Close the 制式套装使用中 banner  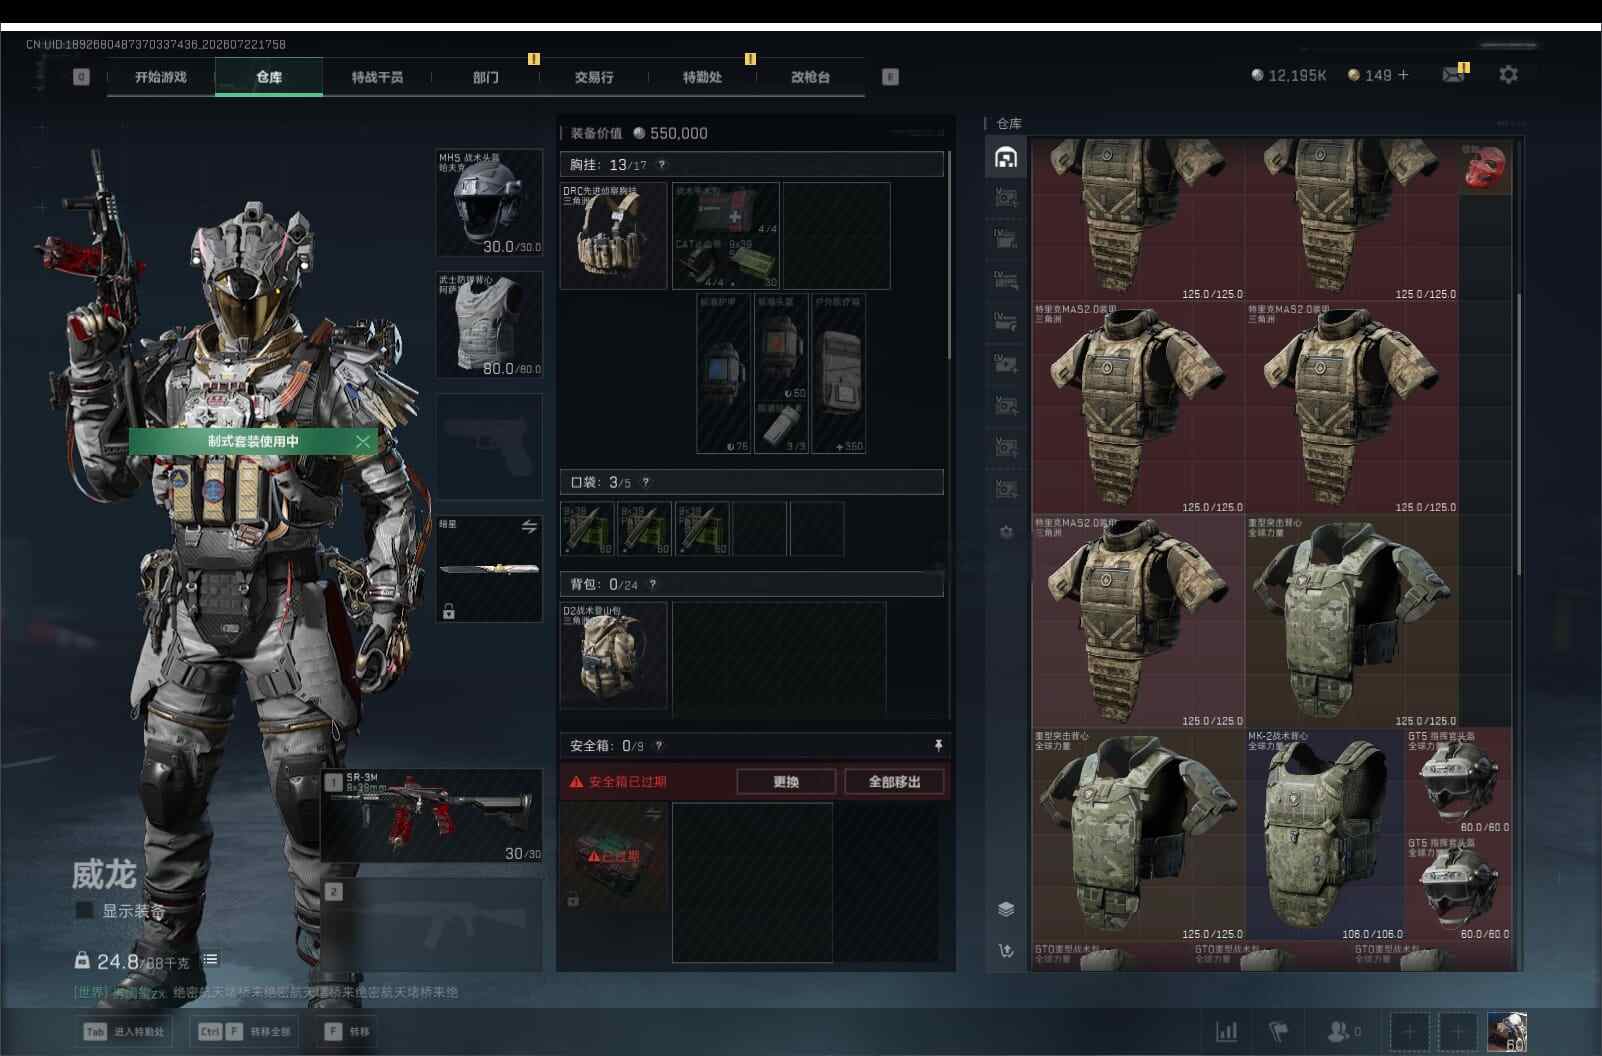click(x=362, y=441)
